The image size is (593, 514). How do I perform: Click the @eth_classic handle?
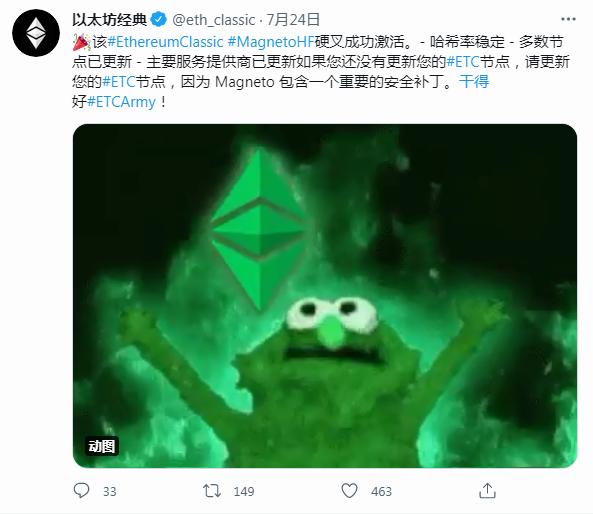click(214, 20)
